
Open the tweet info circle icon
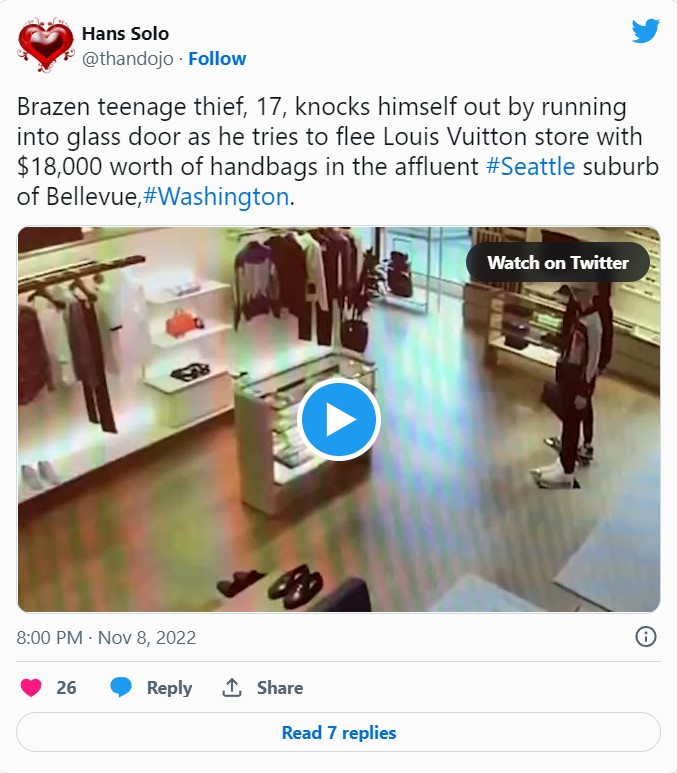coord(645,636)
